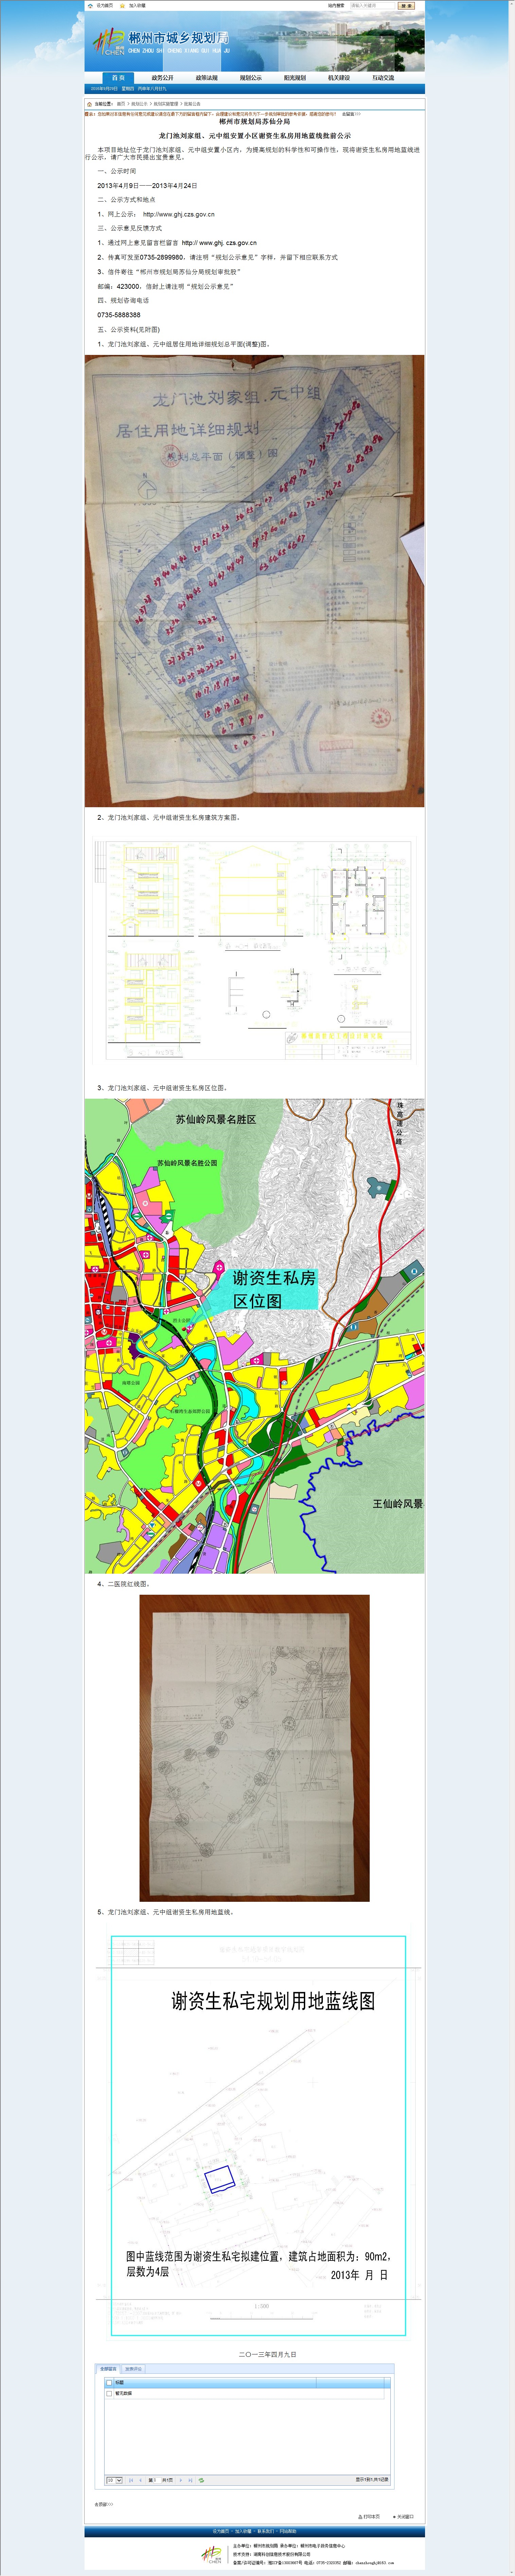The image size is (515, 2576).
Task: Click 设为首页 link at page top
Action: point(105,5)
